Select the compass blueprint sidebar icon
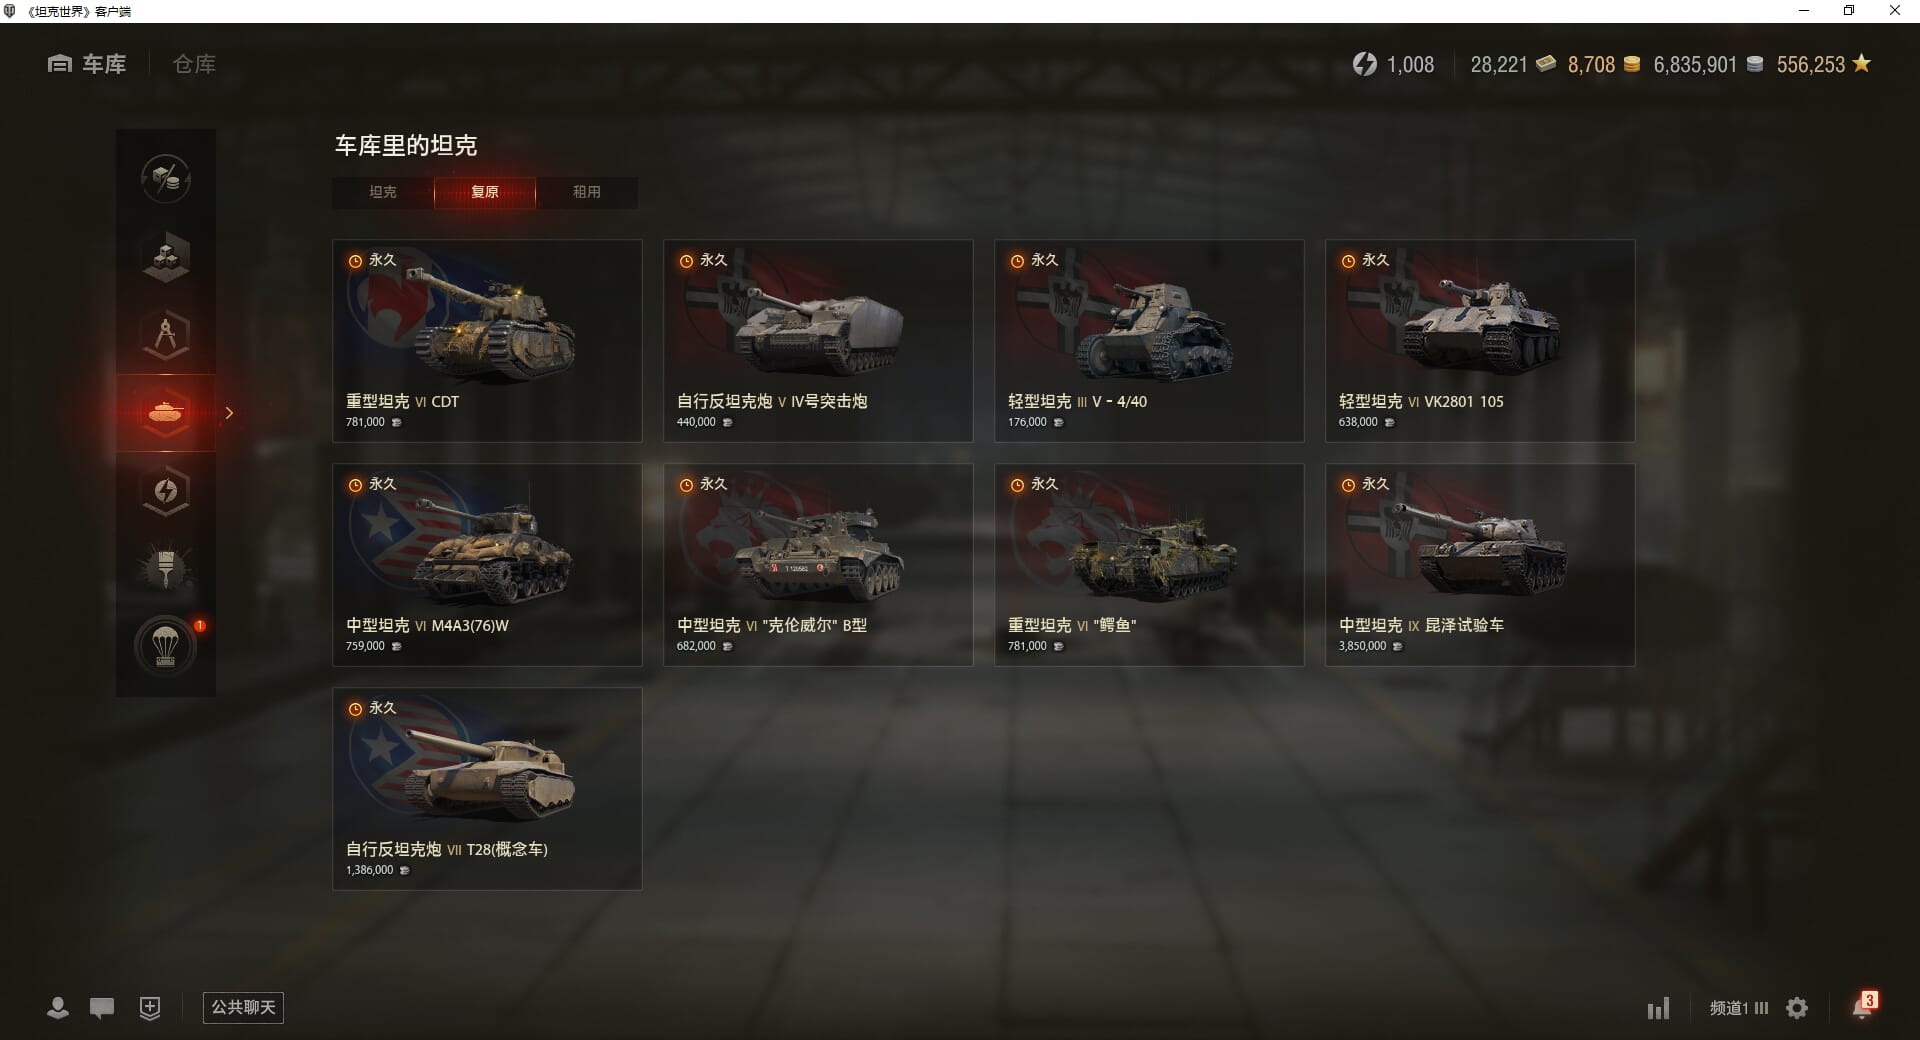Image resolution: width=1920 pixels, height=1040 pixels. (166, 334)
